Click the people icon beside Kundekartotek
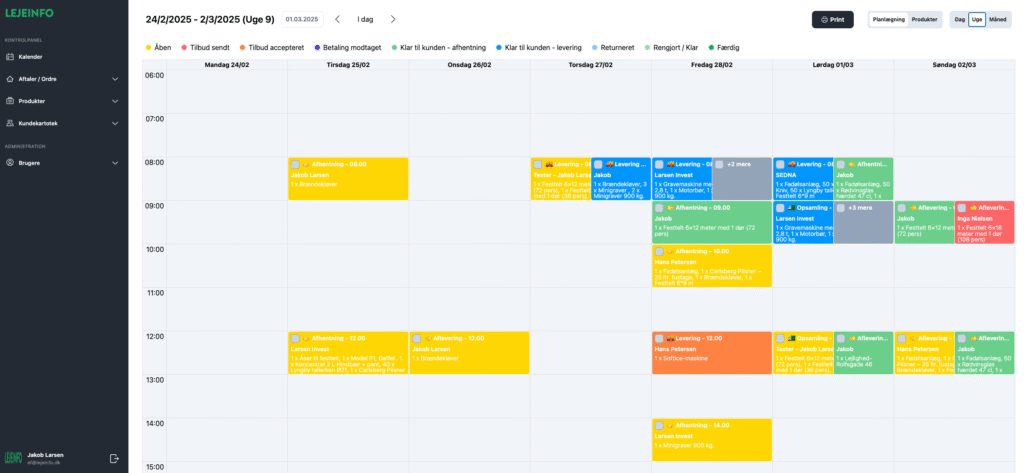The width and height of the screenshot is (1024, 473). coord(10,123)
